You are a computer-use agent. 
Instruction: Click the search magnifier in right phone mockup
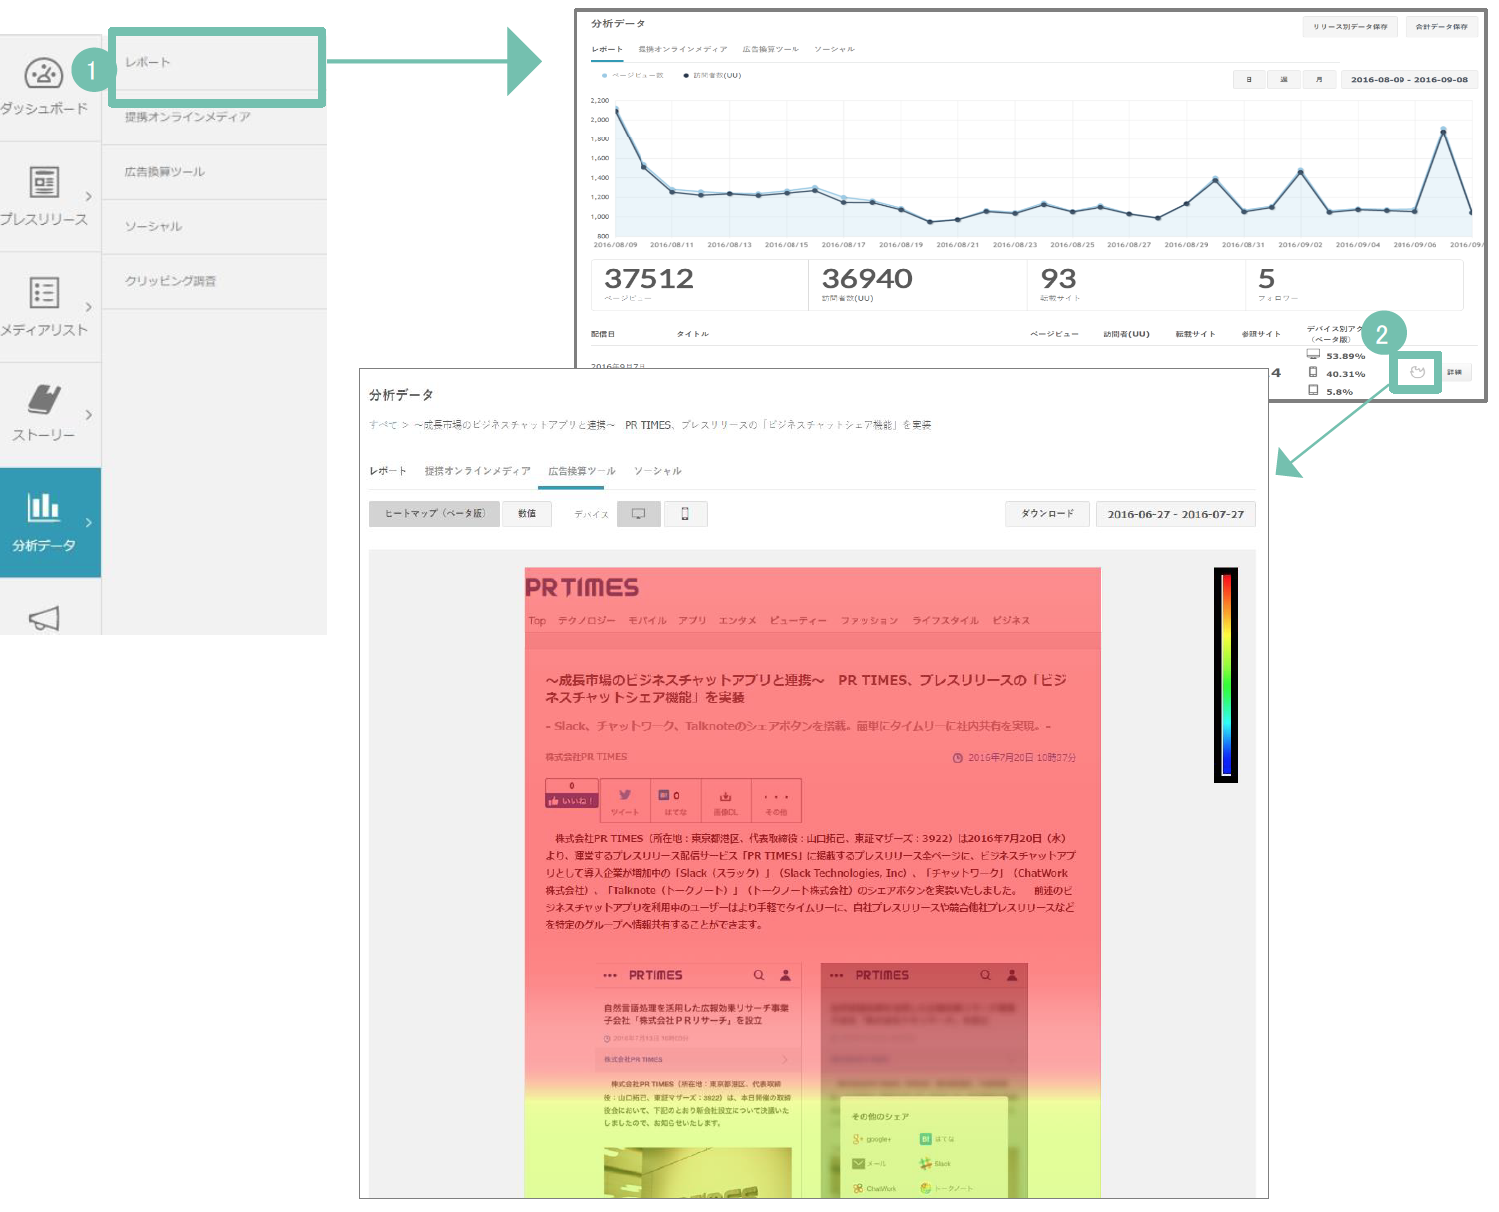[986, 975]
